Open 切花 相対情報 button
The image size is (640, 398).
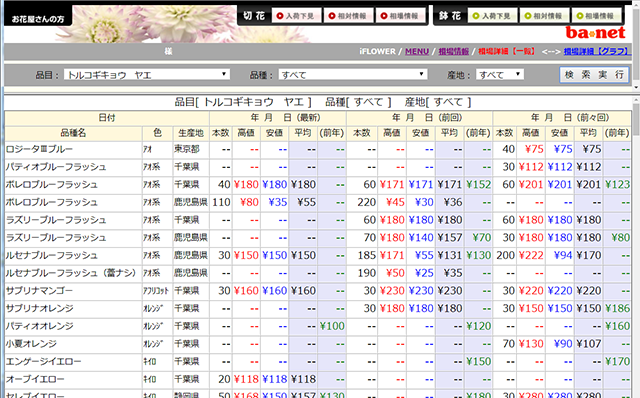[348, 16]
